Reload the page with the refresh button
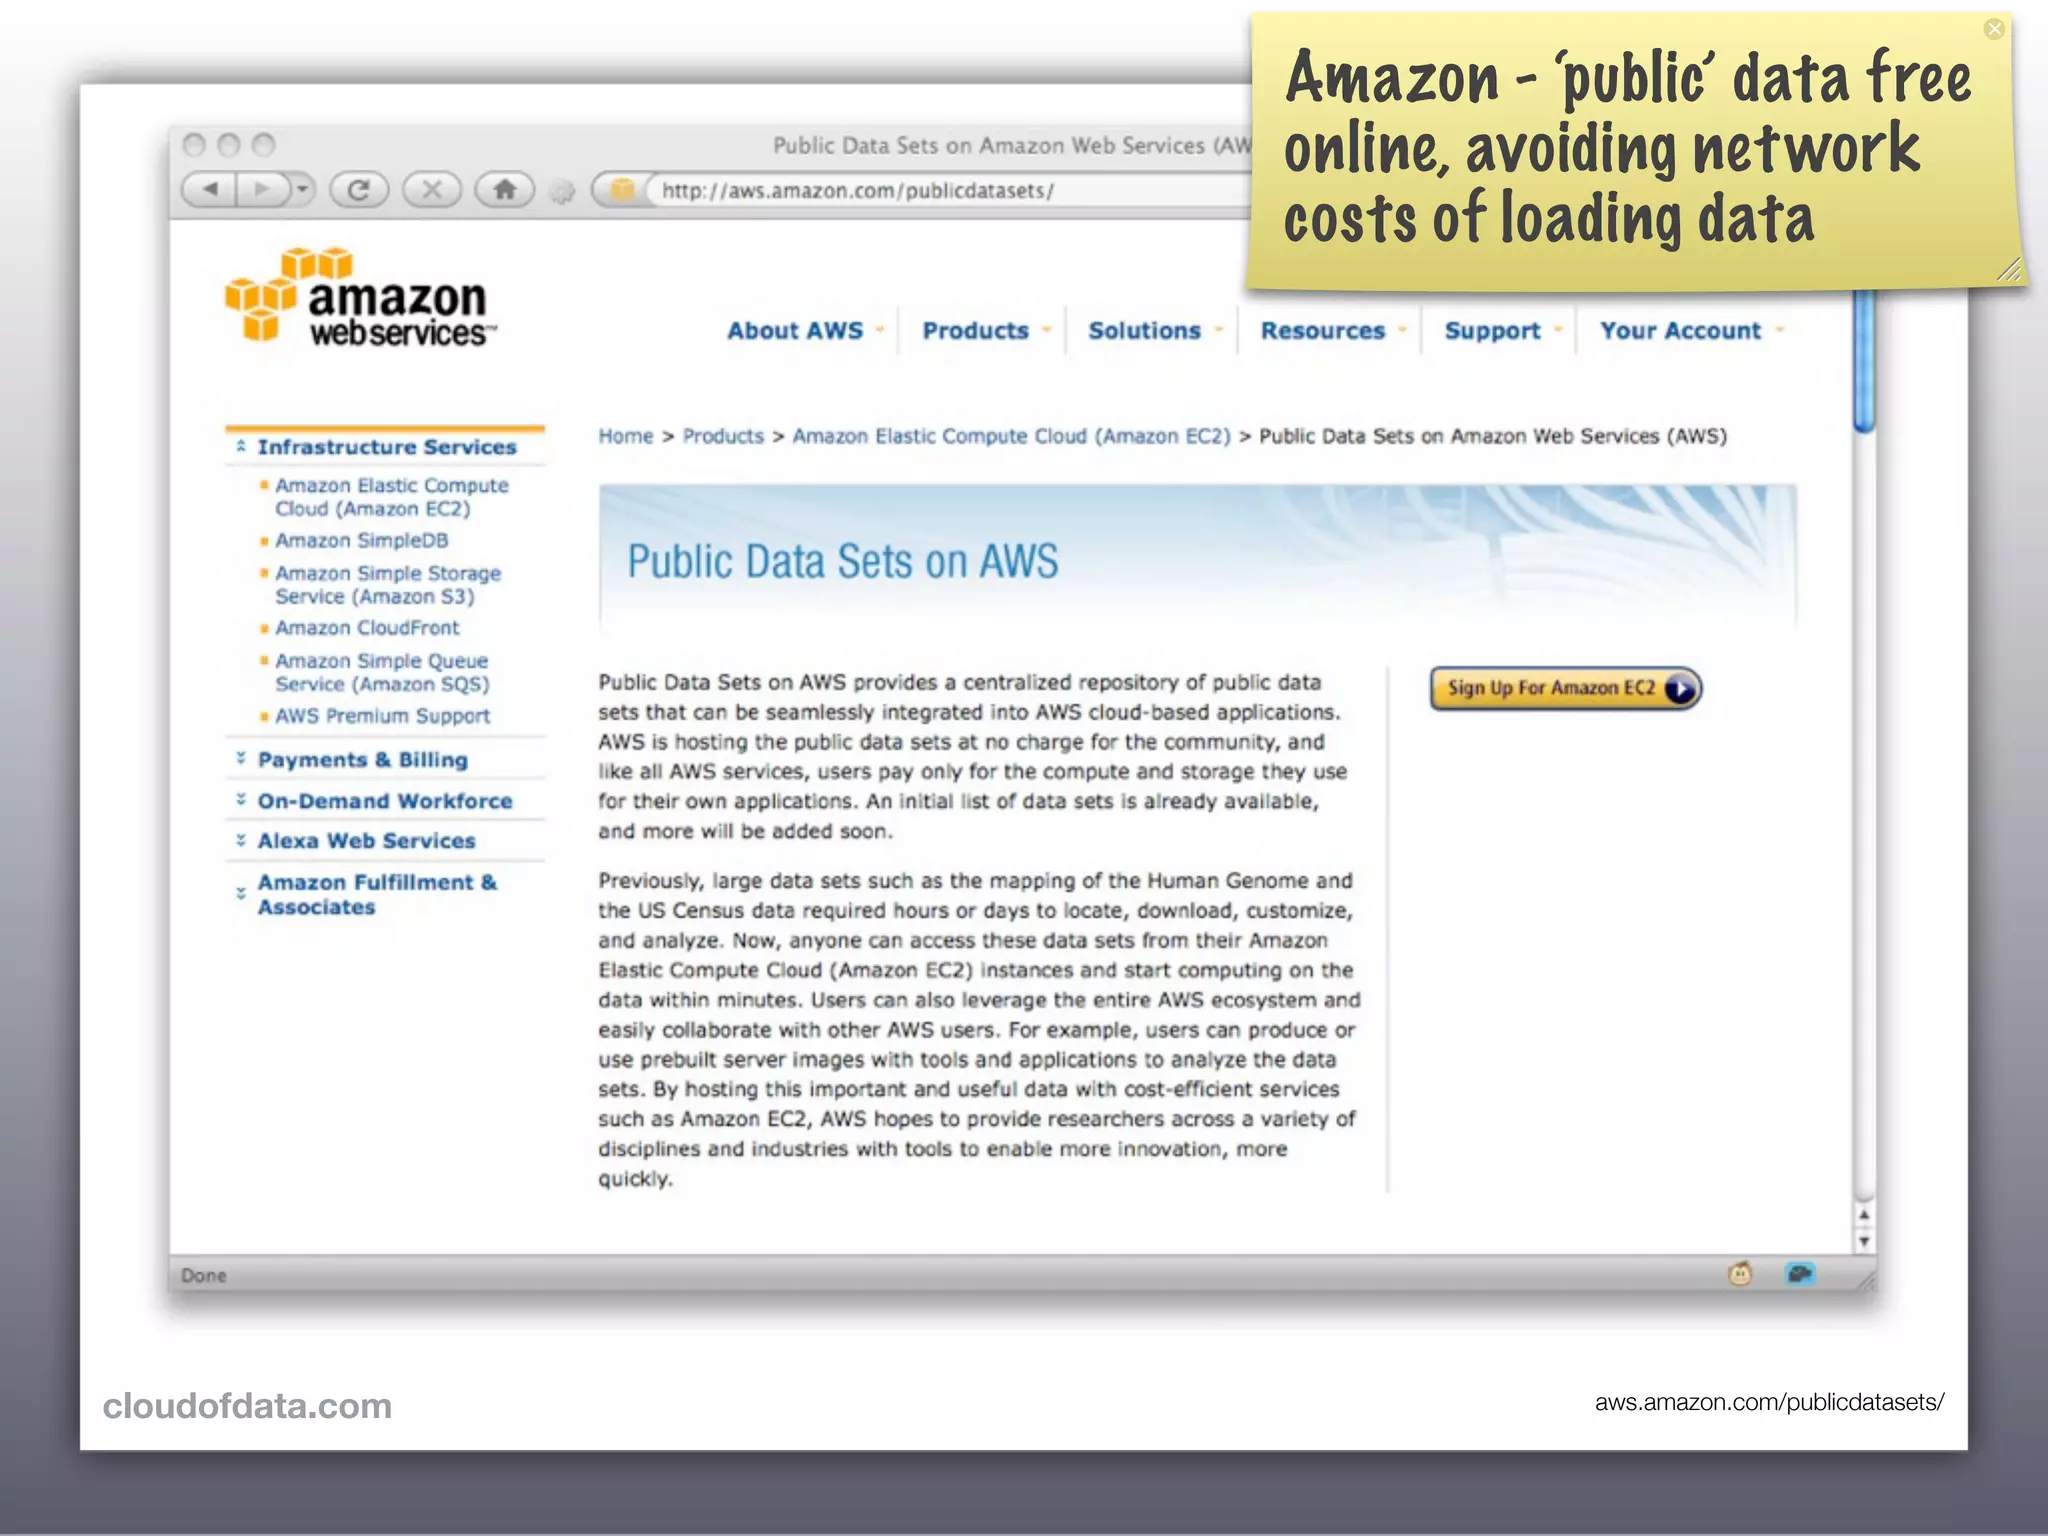Viewport: 2048px width, 1536px height. coord(359,189)
